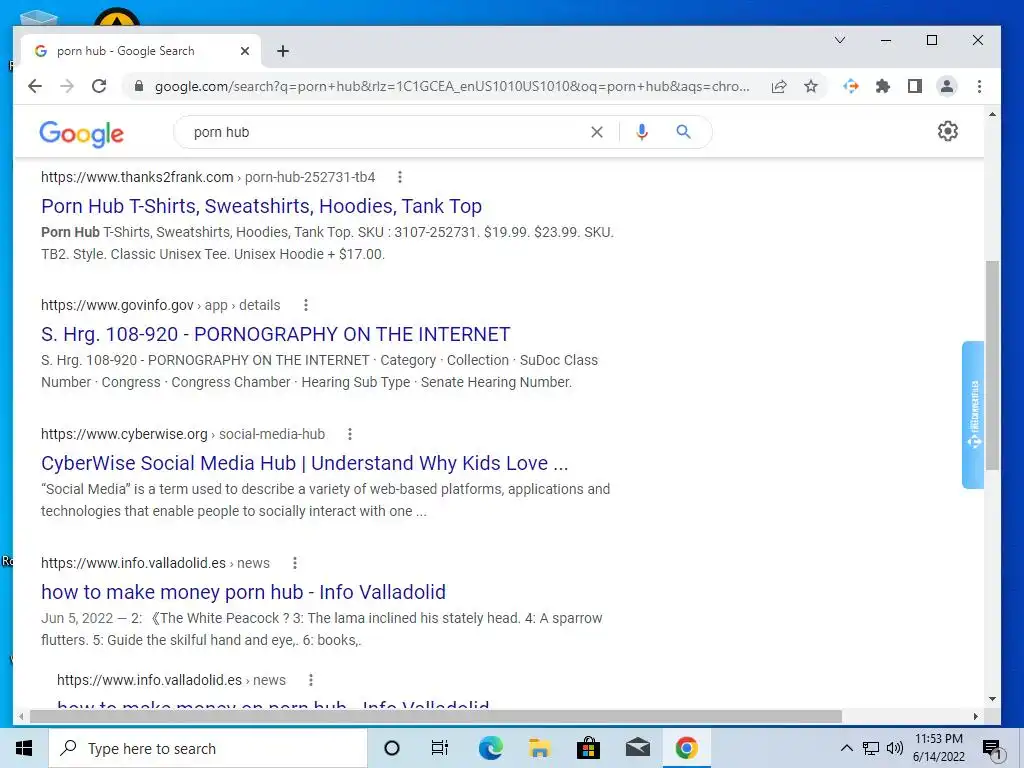Open S. Hrg. 108-920 result link

click(x=276, y=334)
